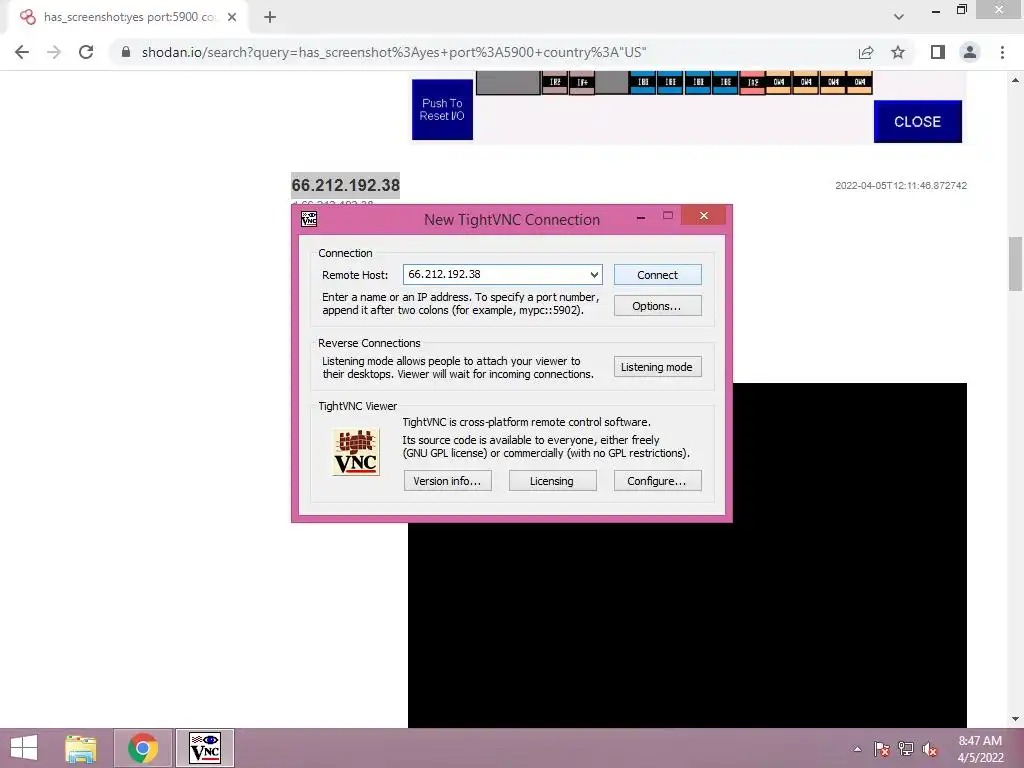Click the scrollbar up arrow
The height and width of the screenshot is (768, 1024).
(1015, 80)
